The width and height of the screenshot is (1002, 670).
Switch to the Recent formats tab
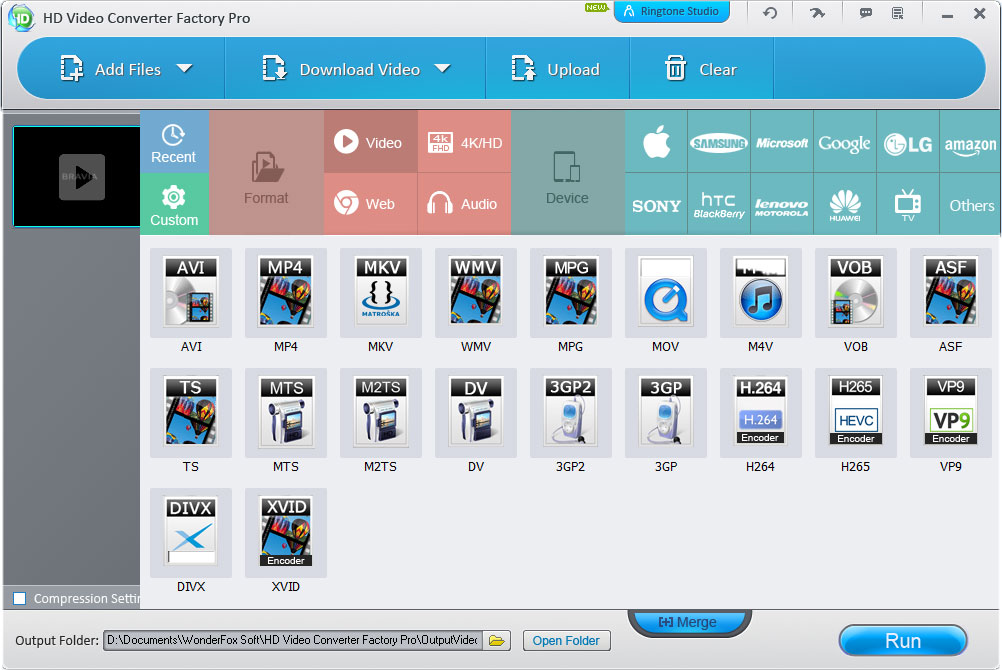[174, 142]
